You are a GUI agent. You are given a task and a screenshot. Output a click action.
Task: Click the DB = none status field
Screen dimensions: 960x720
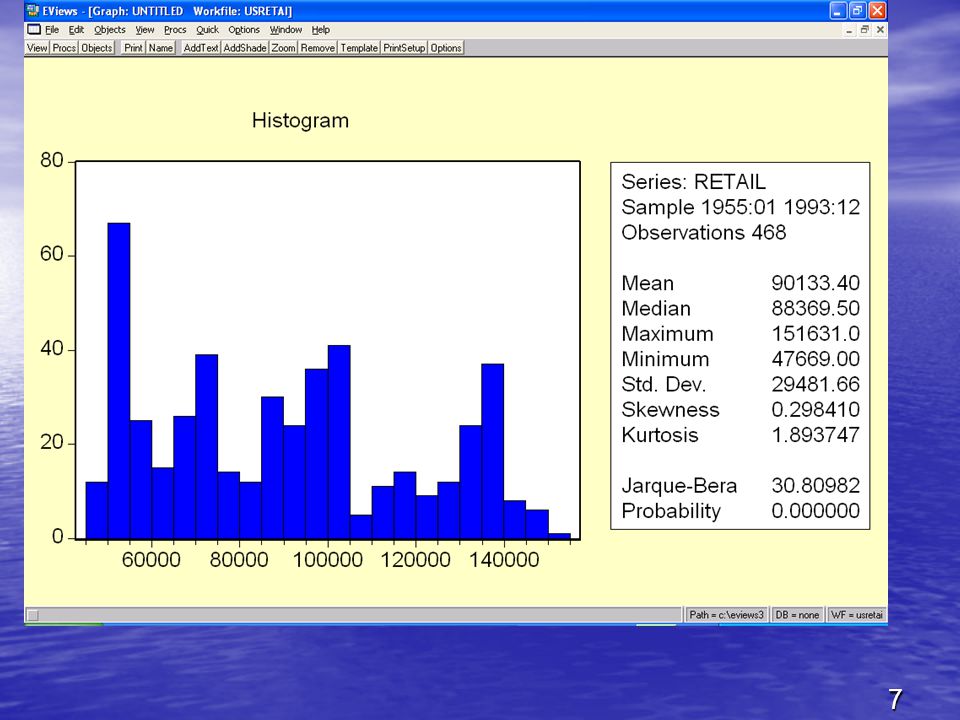pos(797,615)
